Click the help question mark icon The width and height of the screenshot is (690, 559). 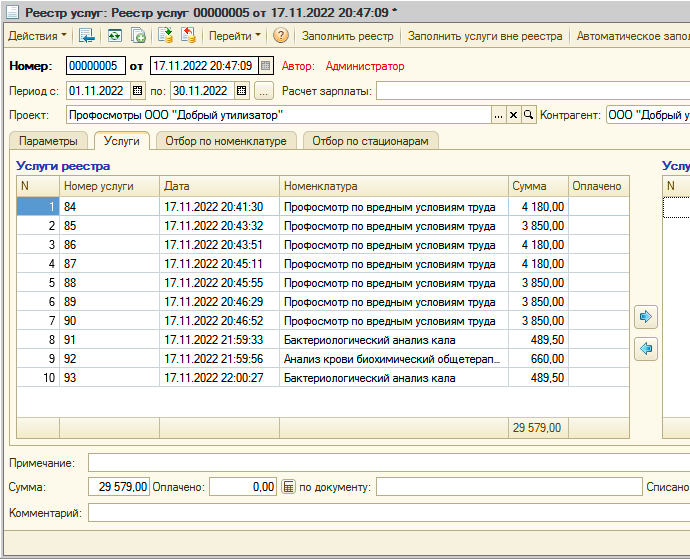click(x=281, y=36)
